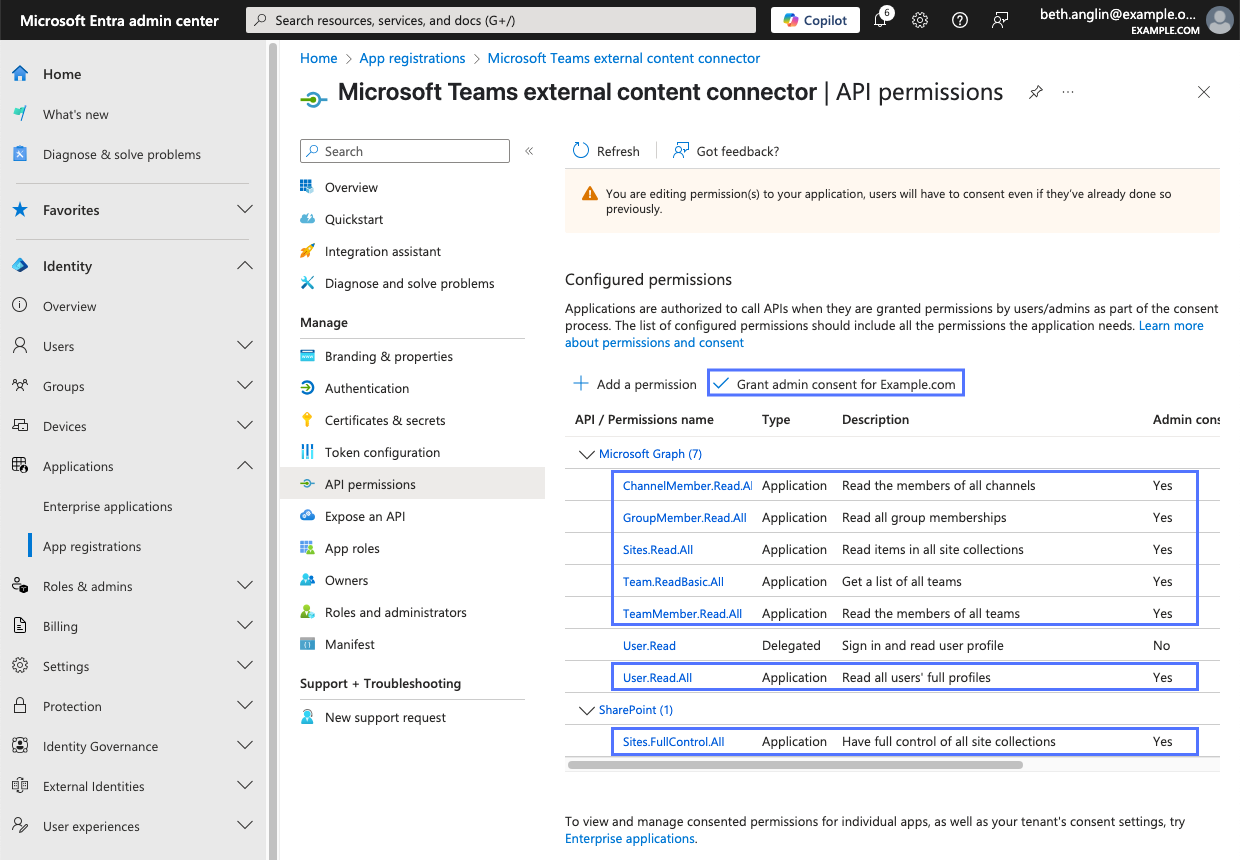The width and height of the screenshot is (1240, 860).
Task: Click the user account avatar
Action: [x=1219, y=20]
